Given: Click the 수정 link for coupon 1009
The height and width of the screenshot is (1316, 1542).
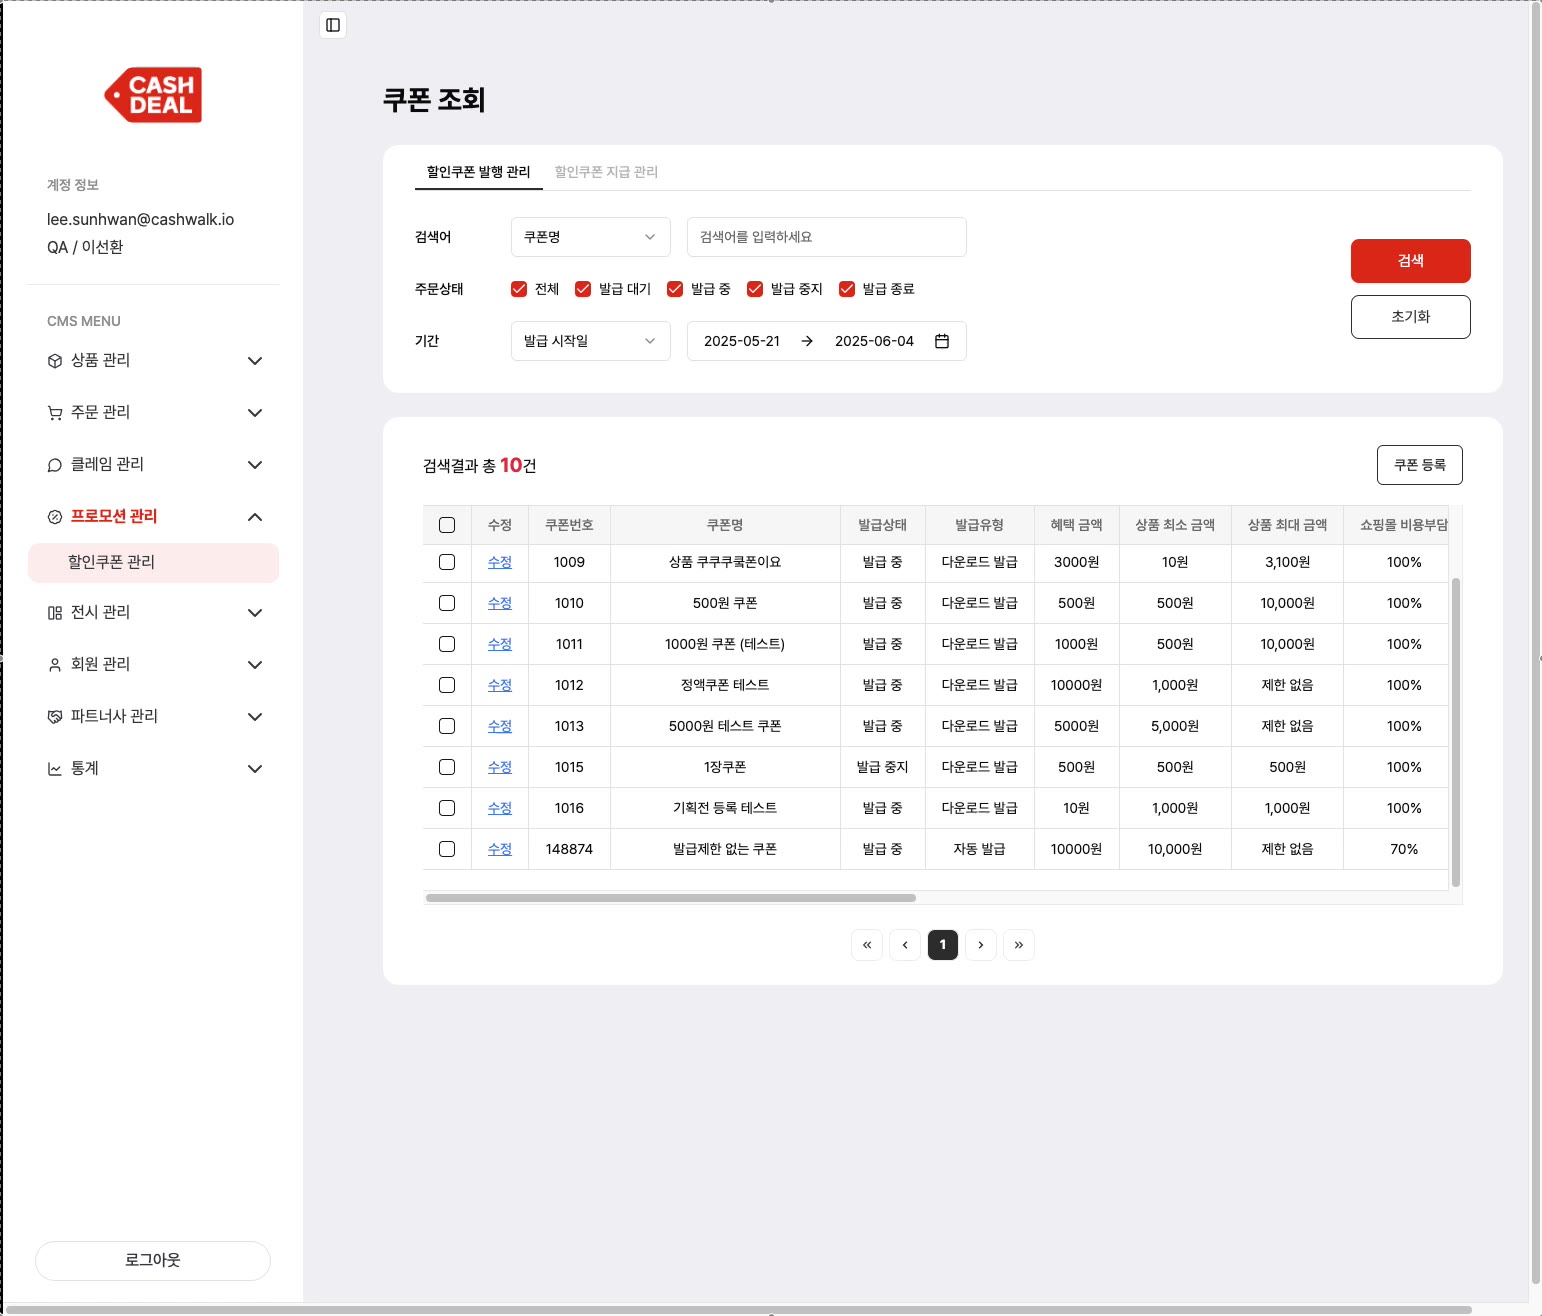Looking at the screenshot, I should pos(499,562).
